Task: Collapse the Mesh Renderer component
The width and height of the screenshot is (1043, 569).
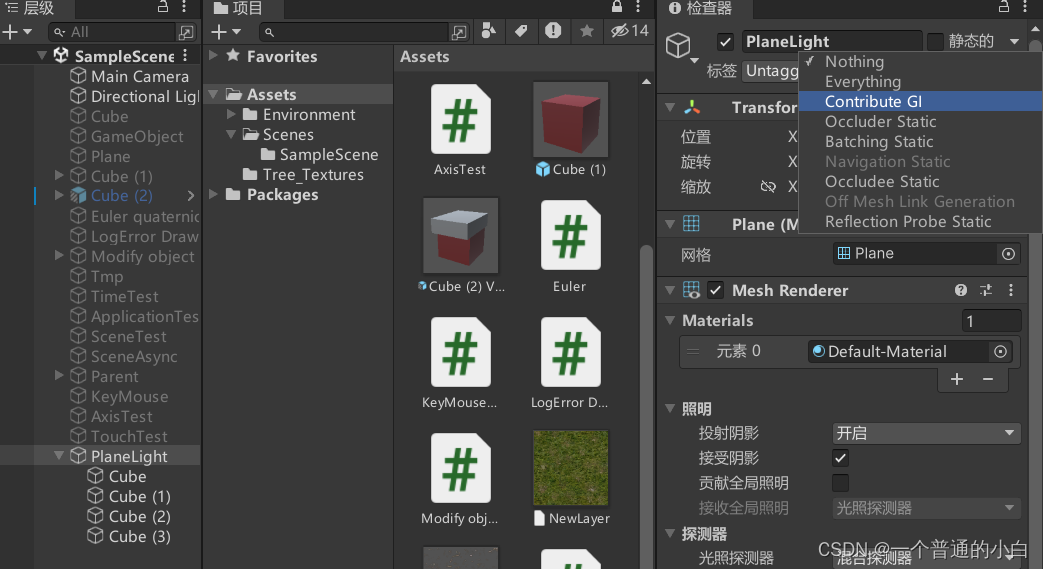Action: (x=670, y=290)
